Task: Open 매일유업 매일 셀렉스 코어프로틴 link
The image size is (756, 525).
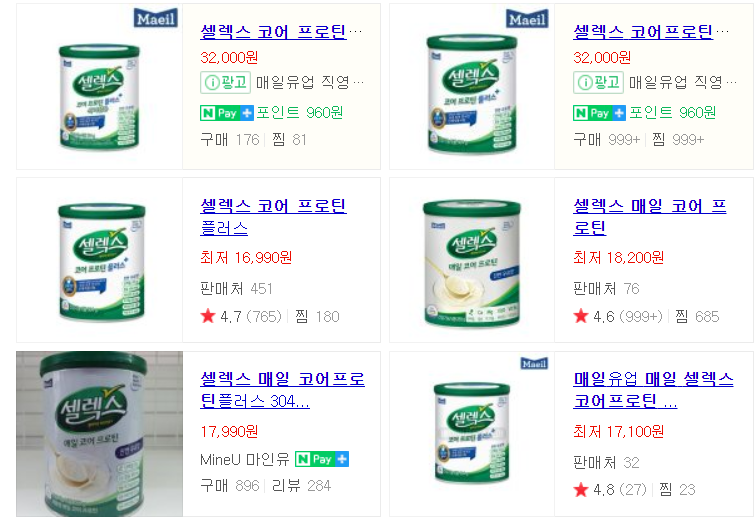Action: pyautogui.click(x=653, y=390)
